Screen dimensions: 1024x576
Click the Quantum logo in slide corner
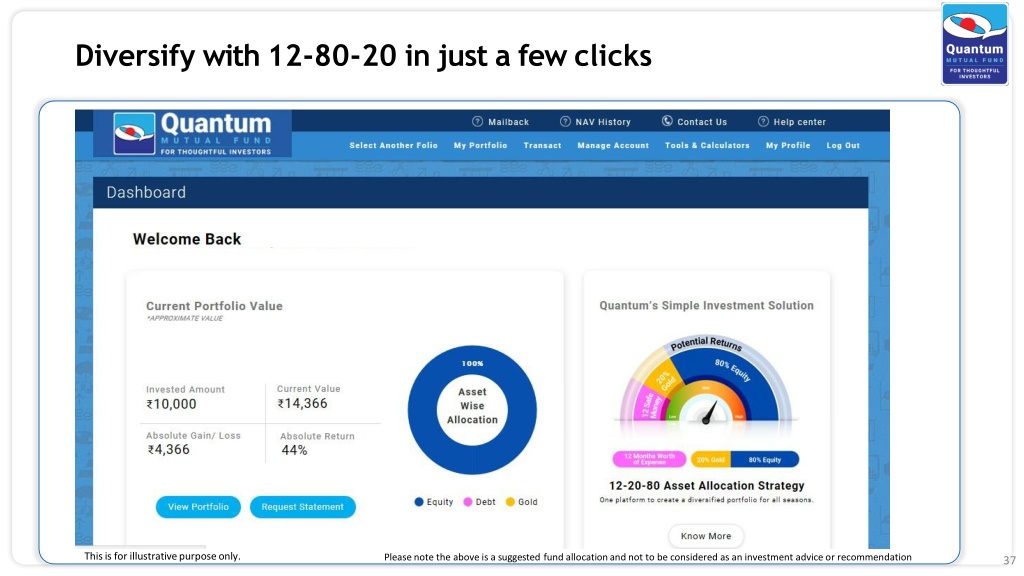[974, 44]
